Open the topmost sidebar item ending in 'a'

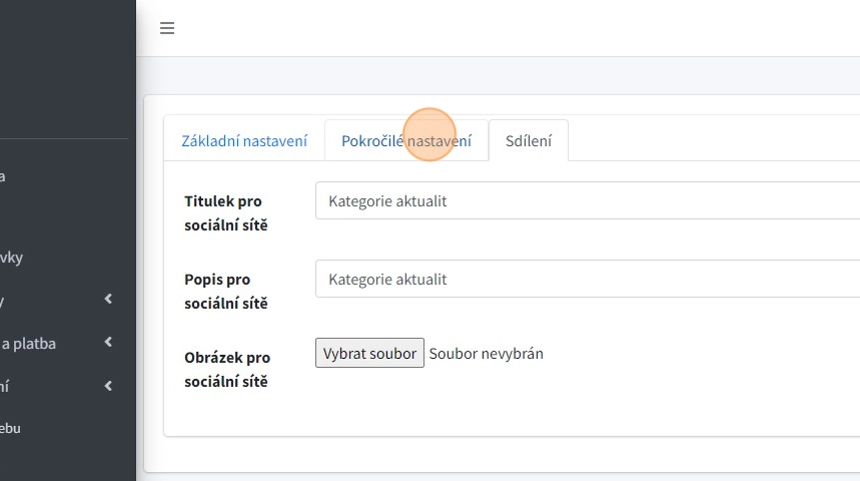point(3,176)
